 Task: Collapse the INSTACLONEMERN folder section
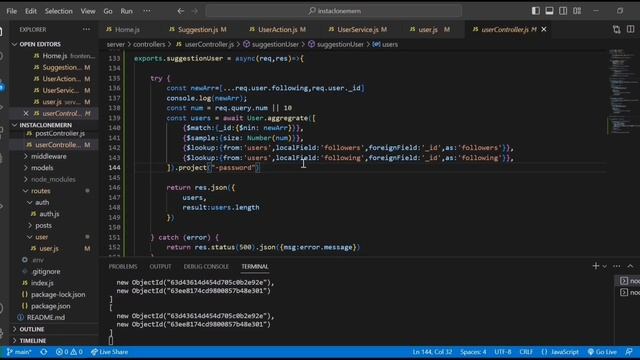[45, 125]
